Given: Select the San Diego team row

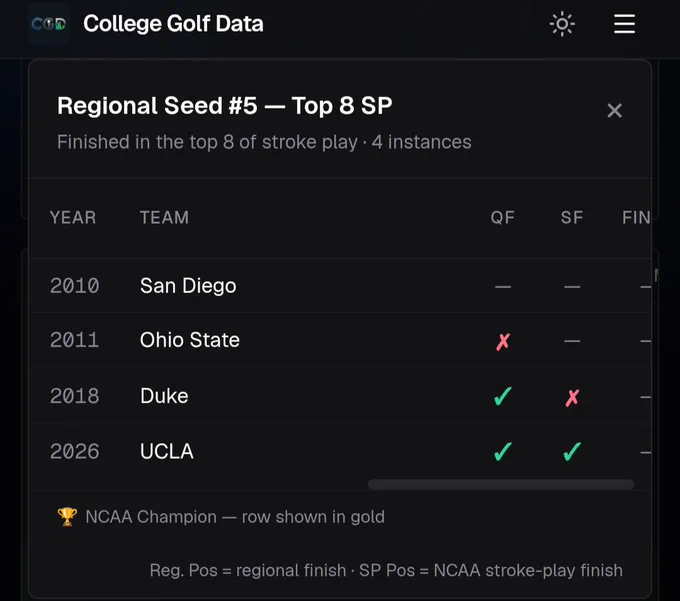Looking at the screenshot, I should pyautogui.click(x=340, y=286).
